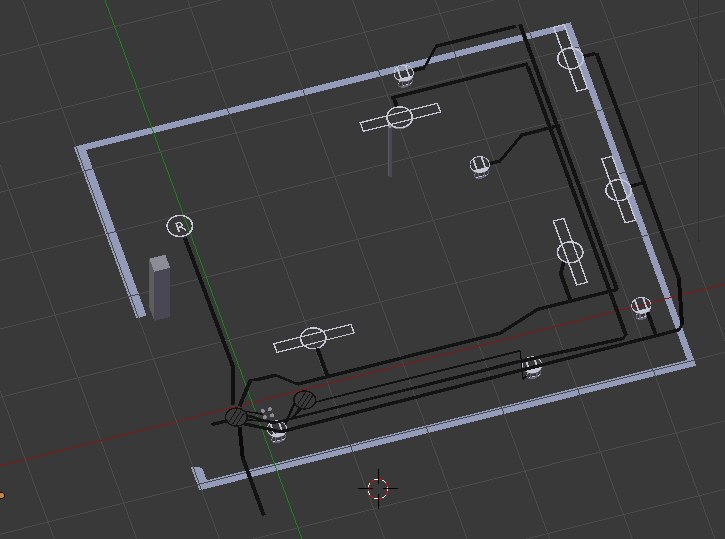Click the red-white 3D cursor crosshair
Image resolution: width=725 pixels, height=539 pixels.
click(x=378, y=489)
